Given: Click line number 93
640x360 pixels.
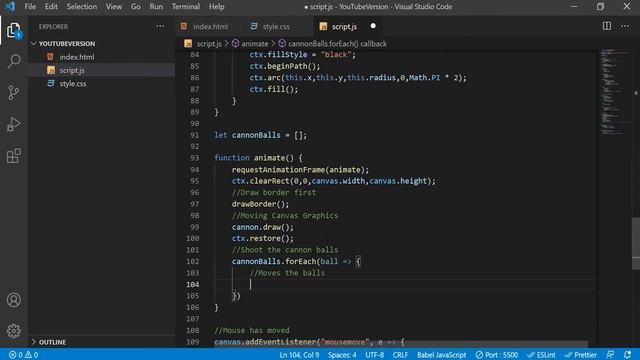Looking at the screenshot, I should (x=194, y=158).
